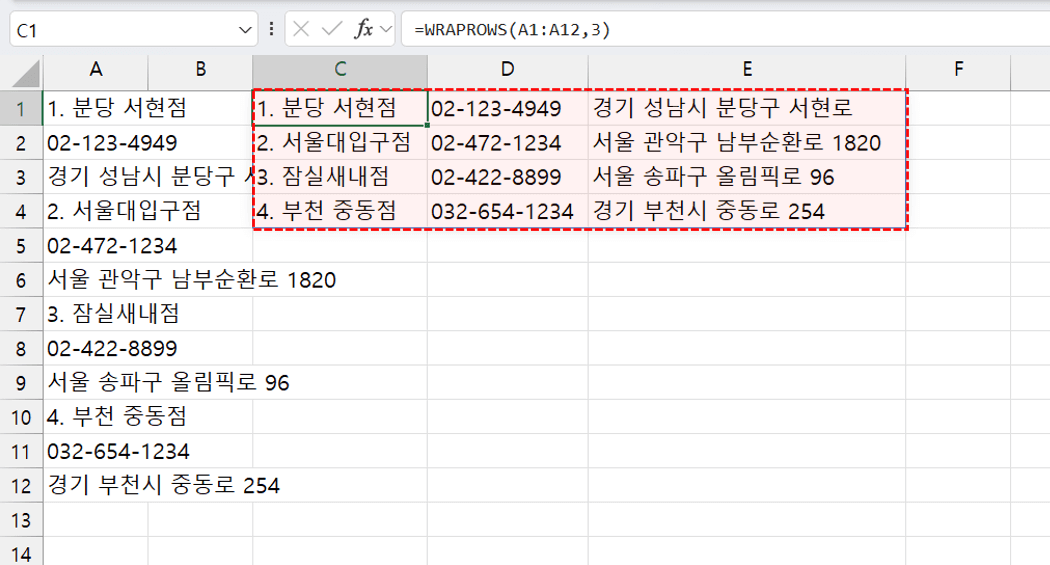
Task: Click cell E3 '서울 송파구 올림픽로 96'
Action: [x=747, y=177]
